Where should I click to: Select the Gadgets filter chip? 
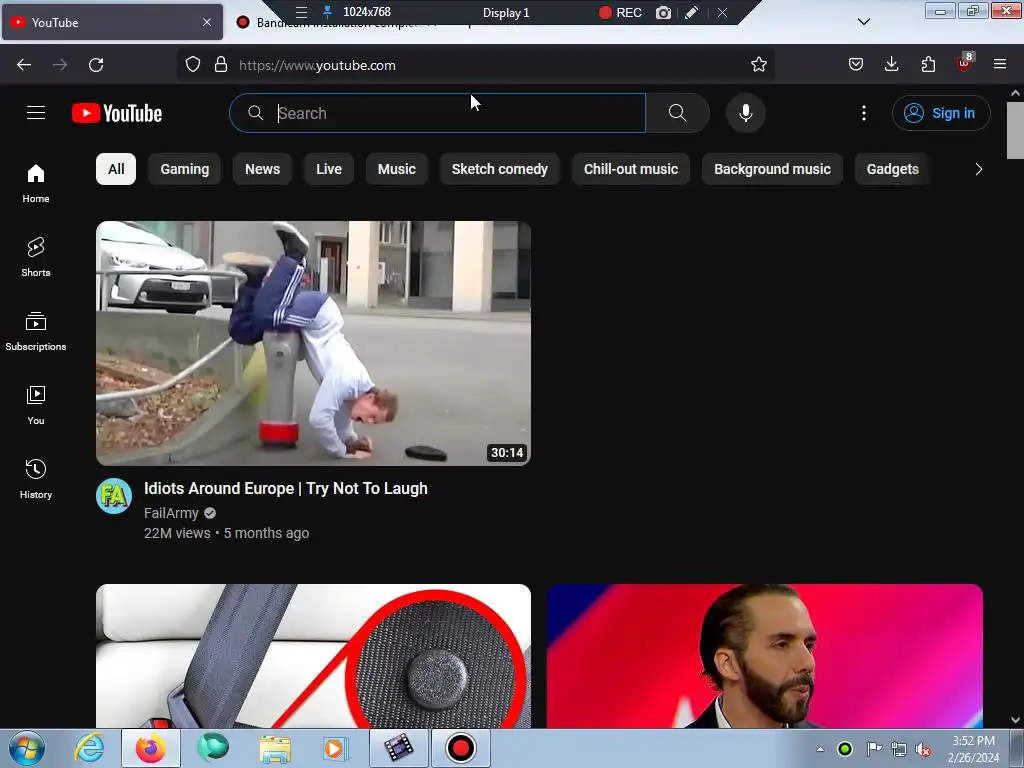tap(892, 169)
